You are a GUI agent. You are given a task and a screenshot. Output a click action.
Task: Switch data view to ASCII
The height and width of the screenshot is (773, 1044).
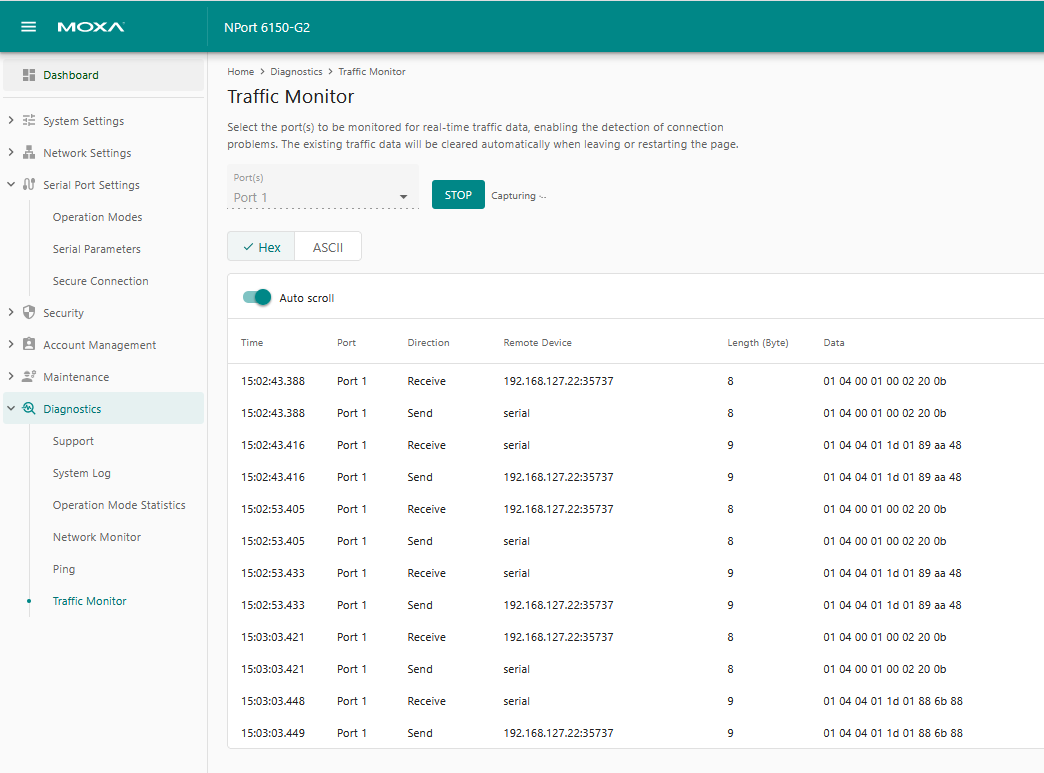pos(328,247)
